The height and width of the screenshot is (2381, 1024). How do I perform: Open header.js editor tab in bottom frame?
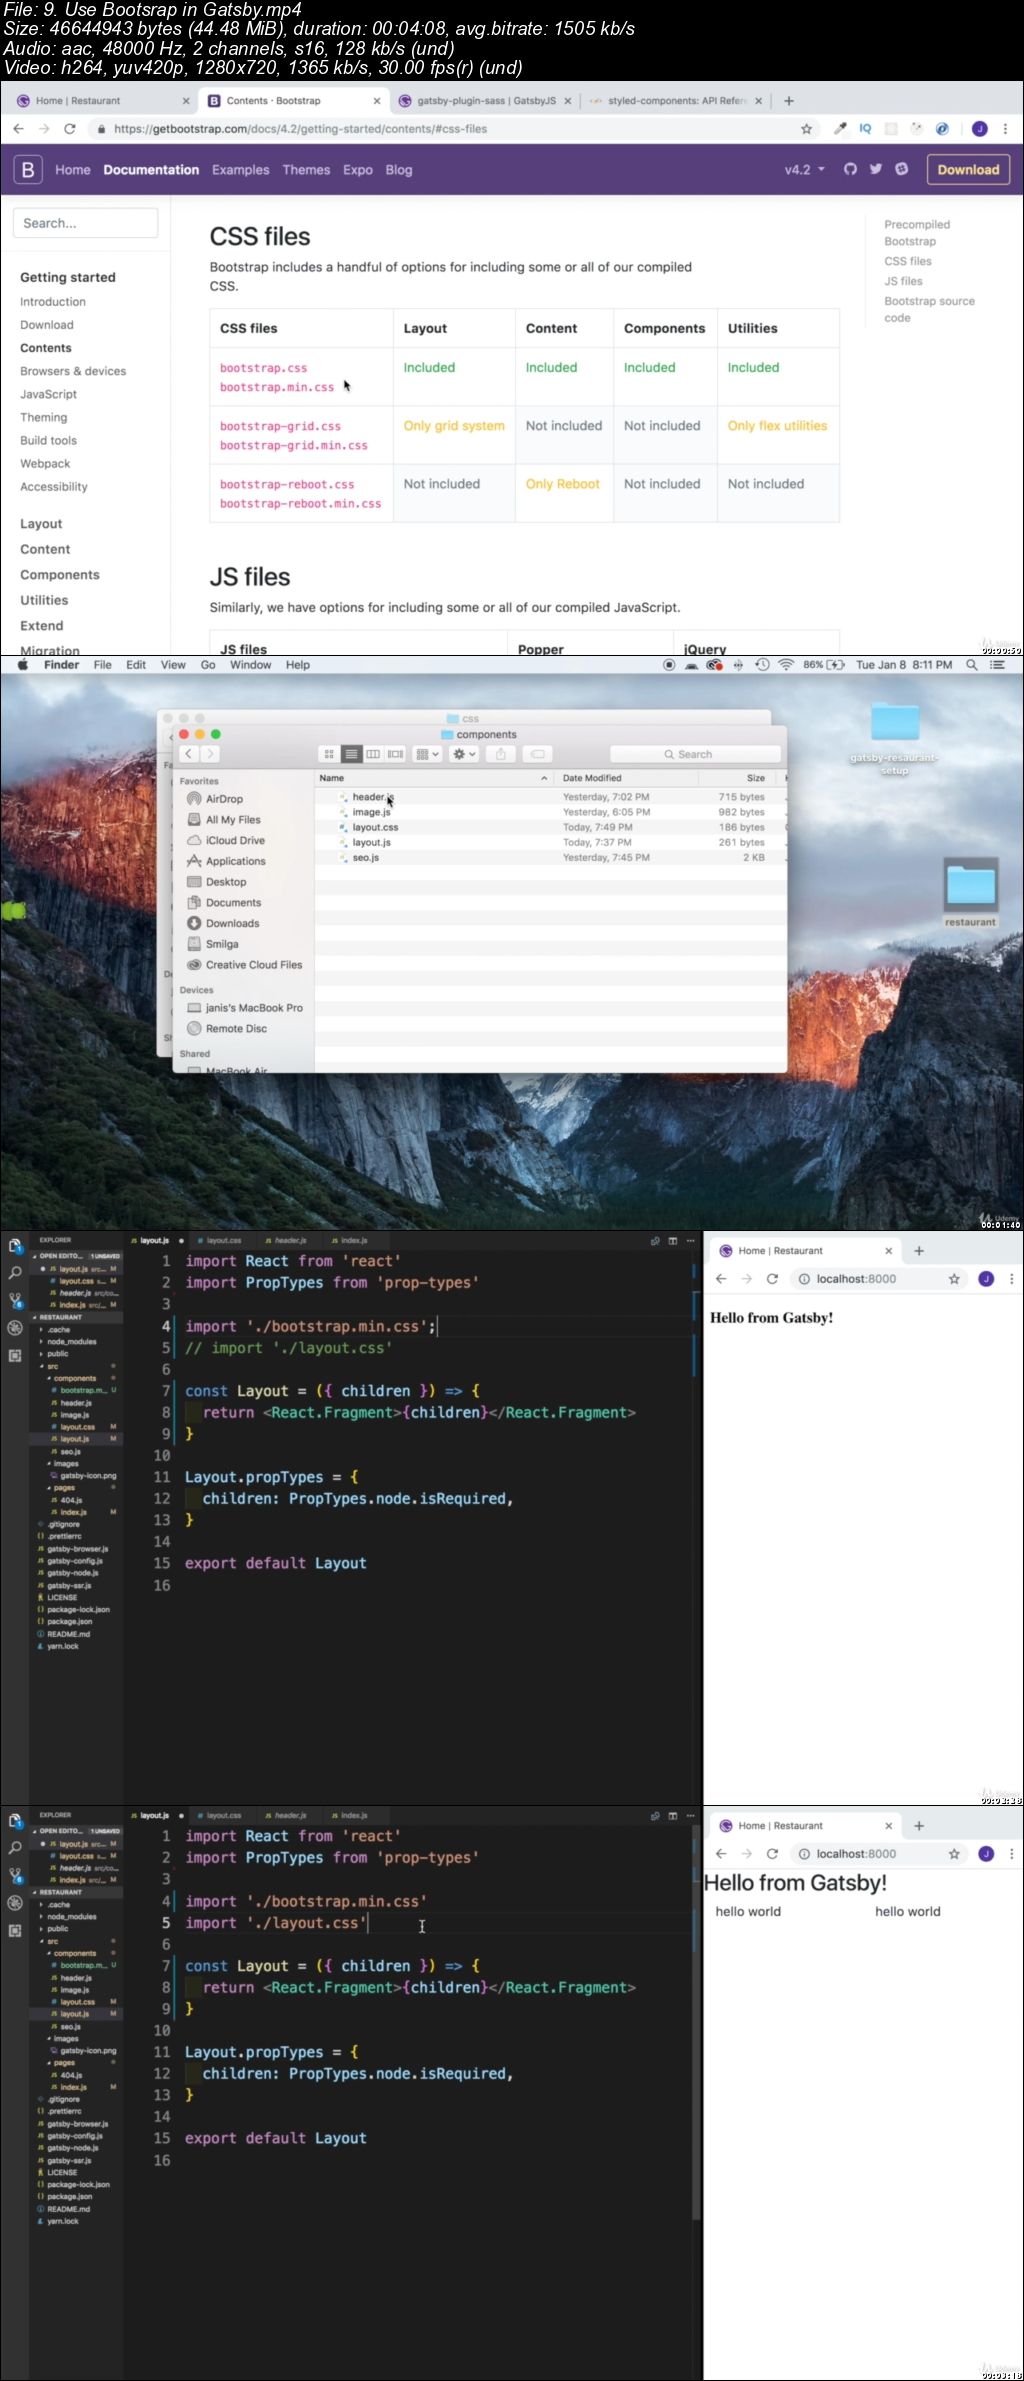click(290, 1816)
